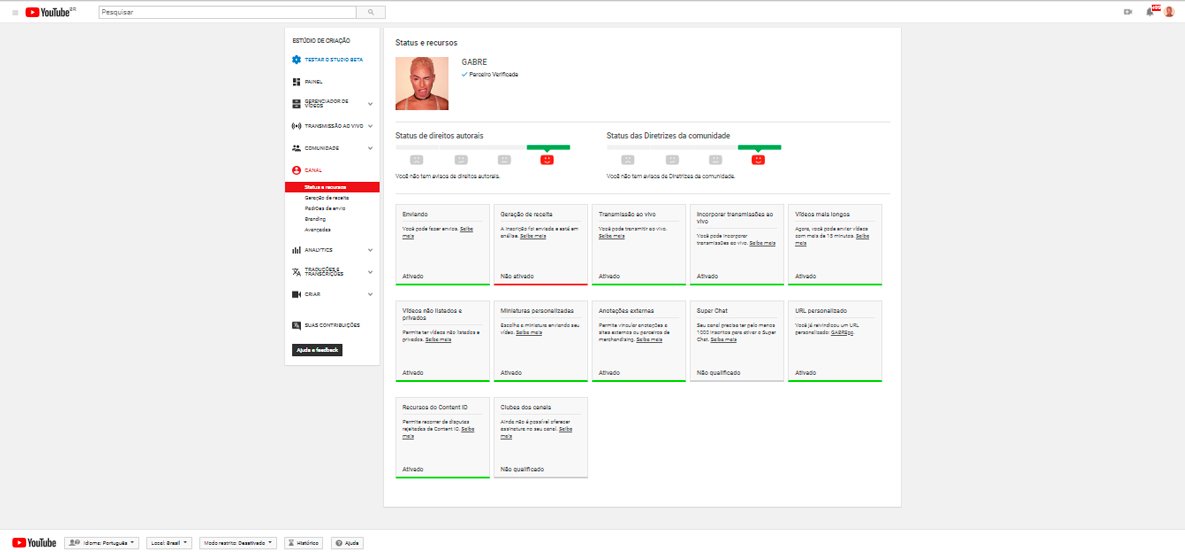This screenshot has width=1185, height=552.
Task: Open Geração de receita submenu item
Action: pos(326,197)
